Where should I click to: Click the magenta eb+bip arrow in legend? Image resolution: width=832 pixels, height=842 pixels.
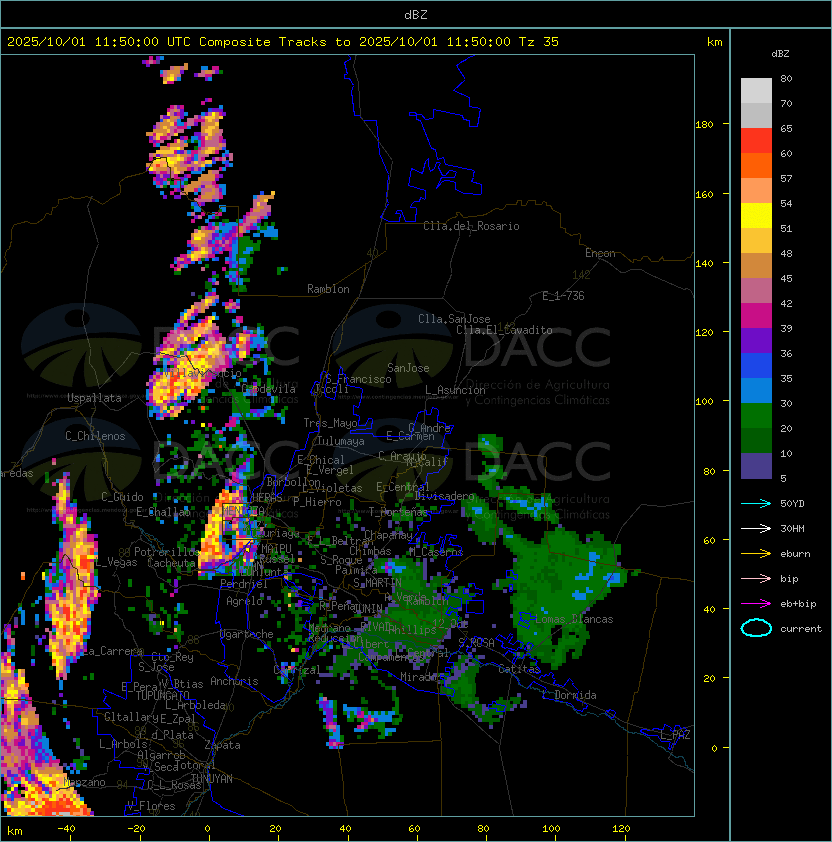click(x=756, y=604)
